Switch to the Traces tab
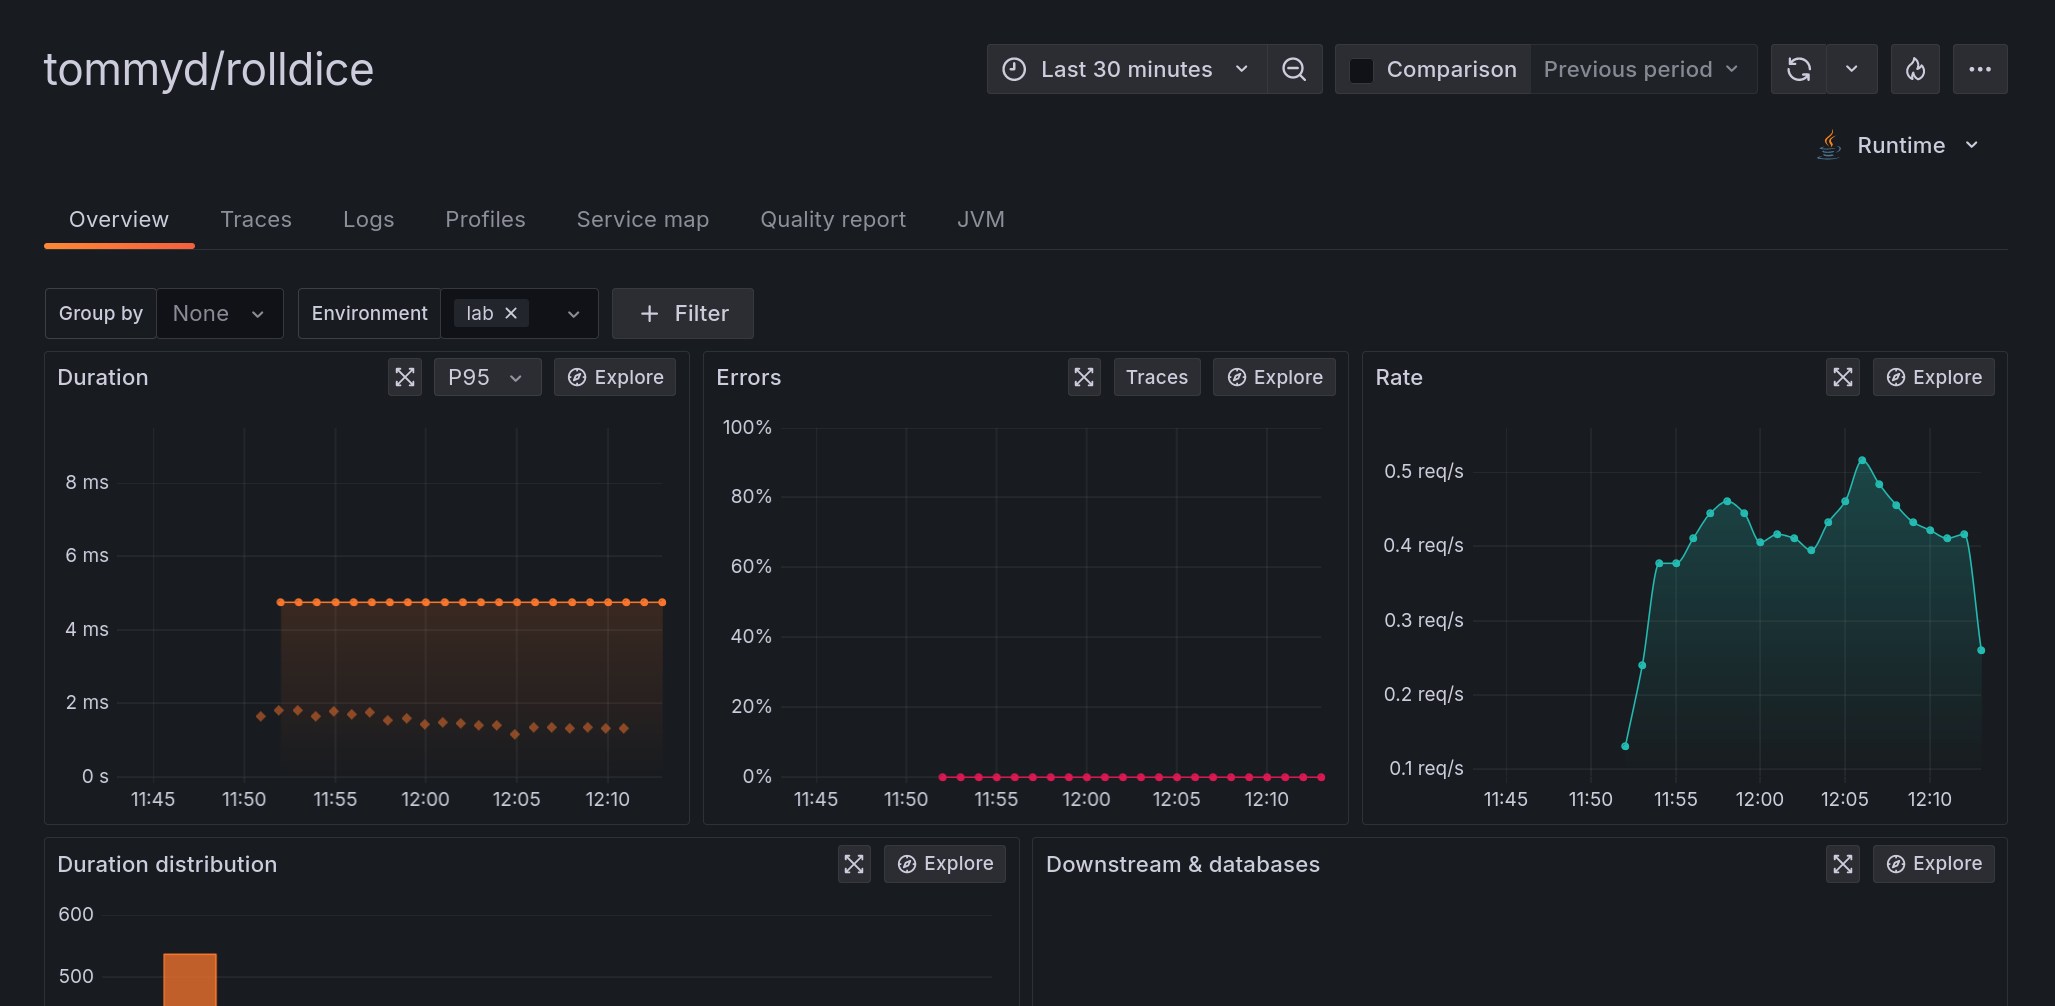2055x1006 pixels. click(x=256, y=219)
